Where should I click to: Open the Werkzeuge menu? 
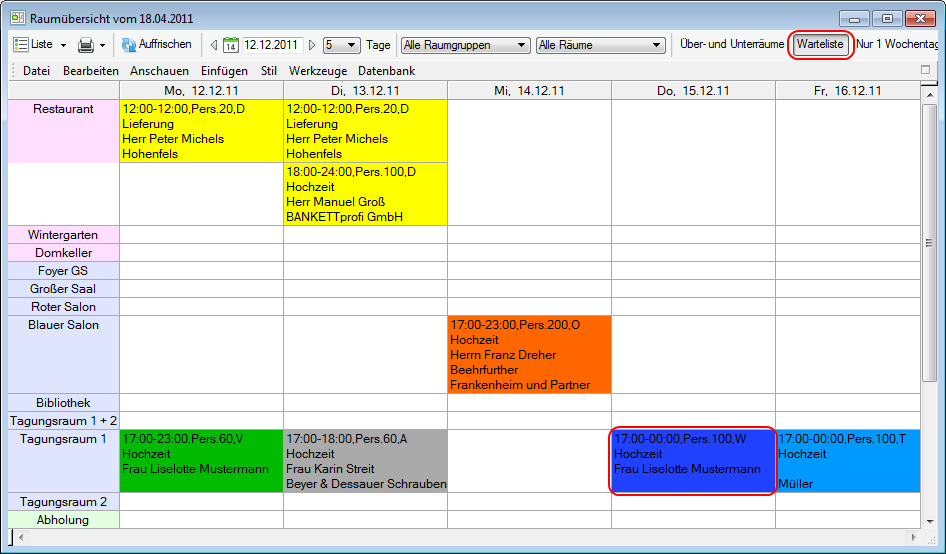coord(316,71)
